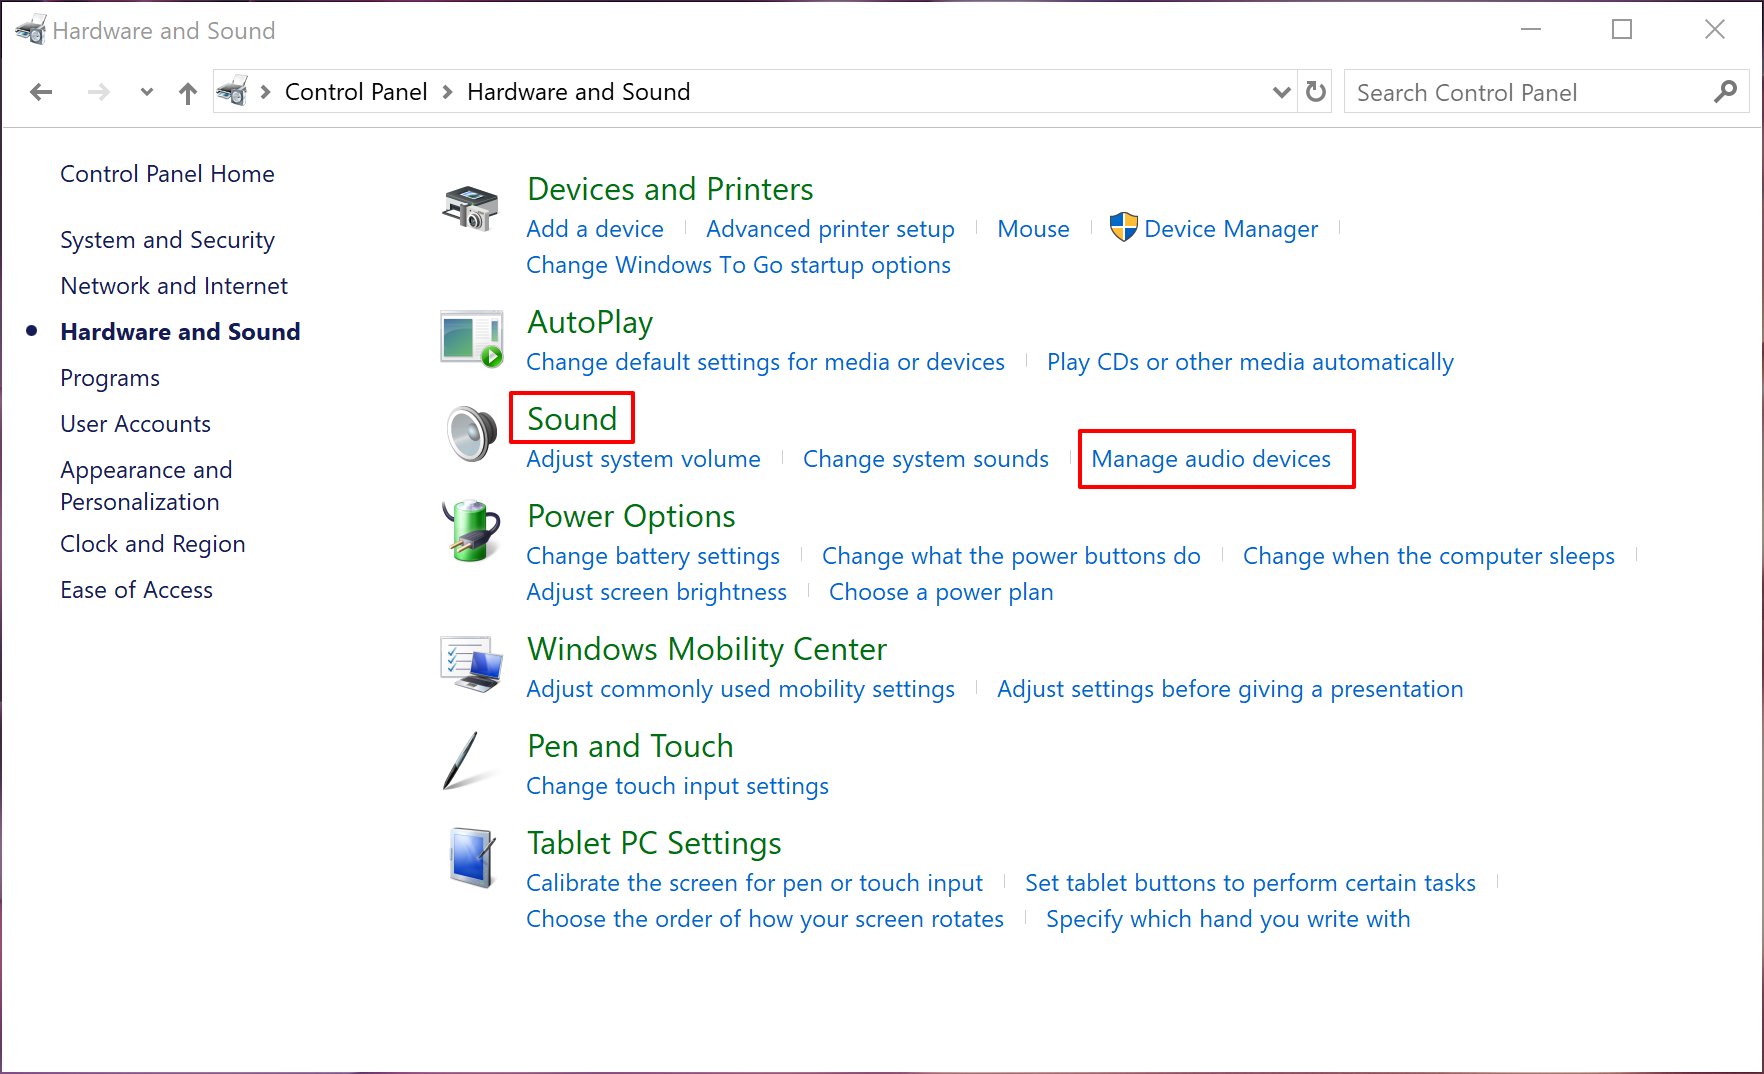Click the Hardware and Sound breadcrumb
1764x1074 pixels.
pos(579,92)
